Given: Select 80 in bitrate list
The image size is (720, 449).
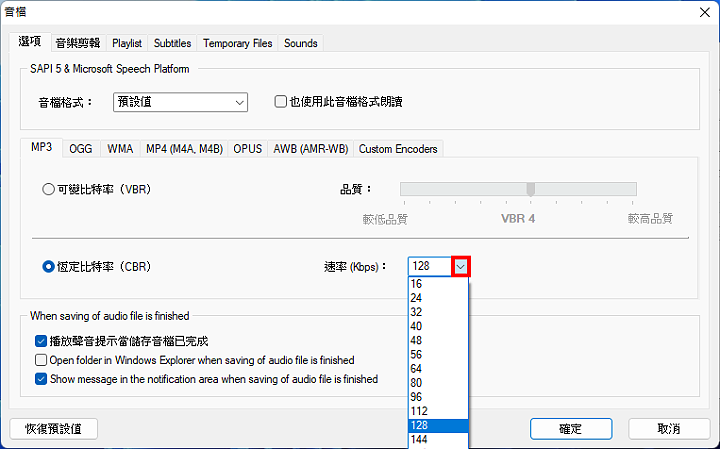Looking at the screenshot, I should click(438, 383).
